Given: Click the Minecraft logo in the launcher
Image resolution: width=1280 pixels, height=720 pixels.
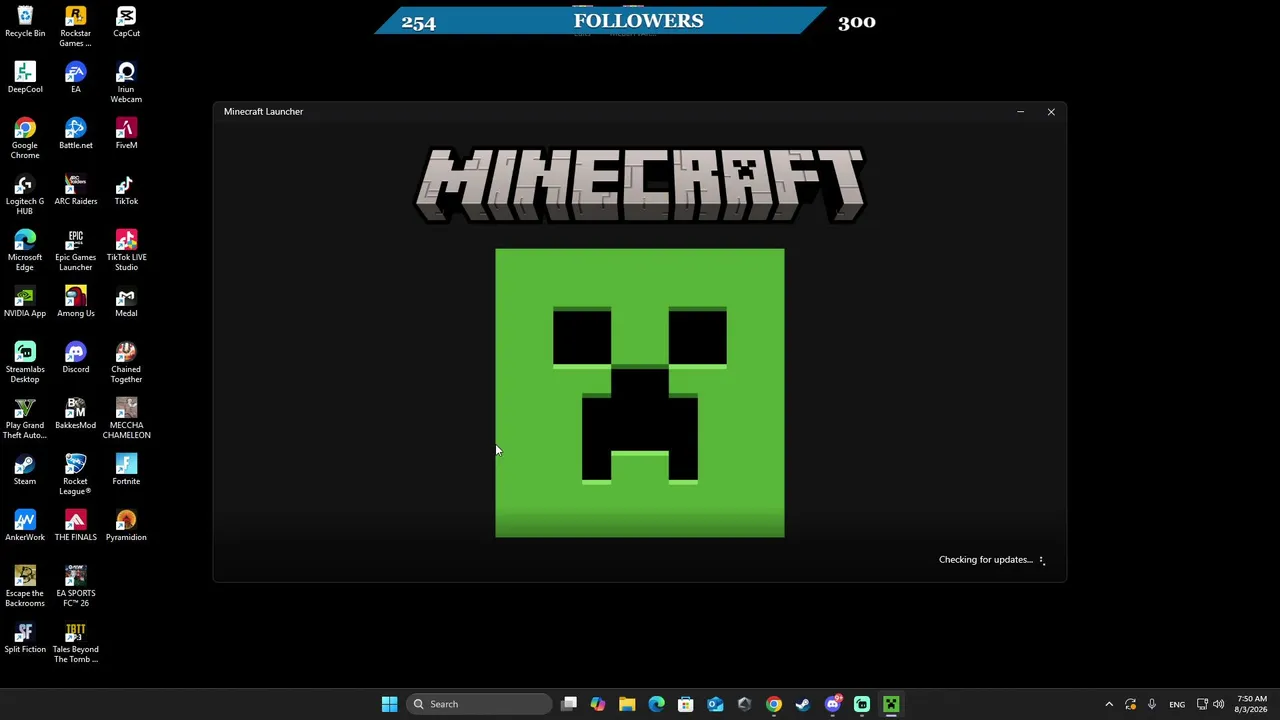Looking at the screenshot, I should click(x=640, y=185).
